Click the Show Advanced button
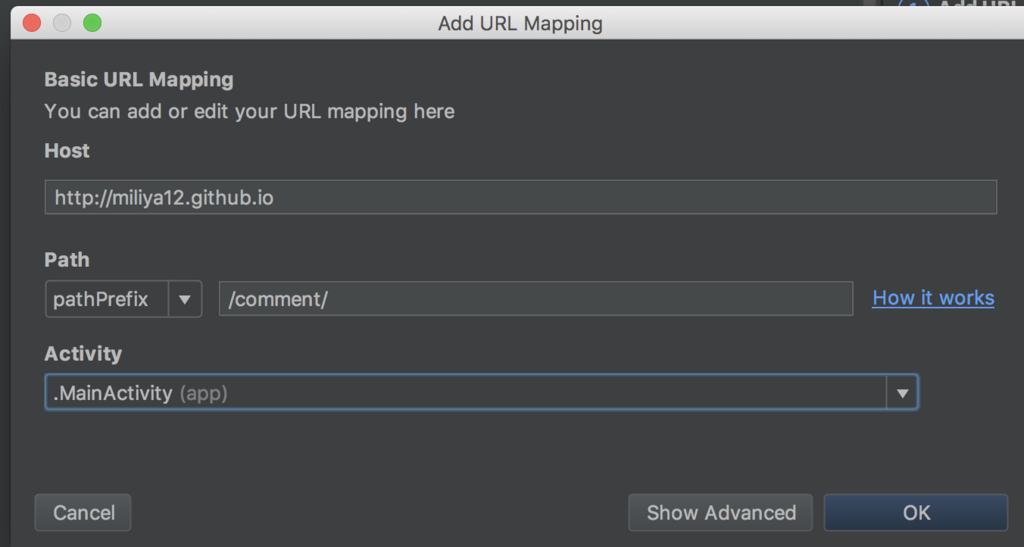 pos(721,513)
